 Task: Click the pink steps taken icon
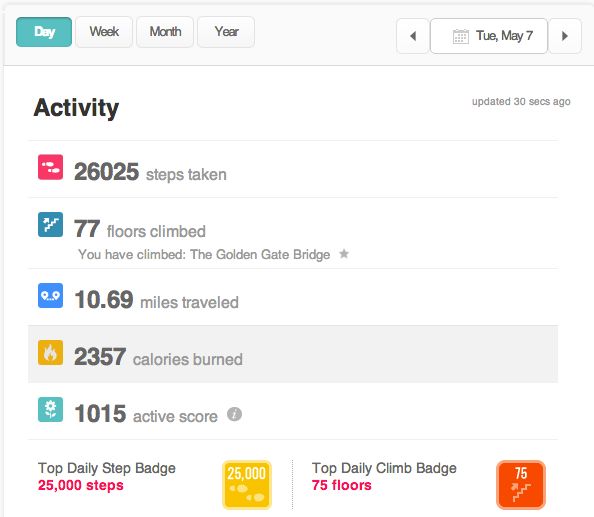50,167
